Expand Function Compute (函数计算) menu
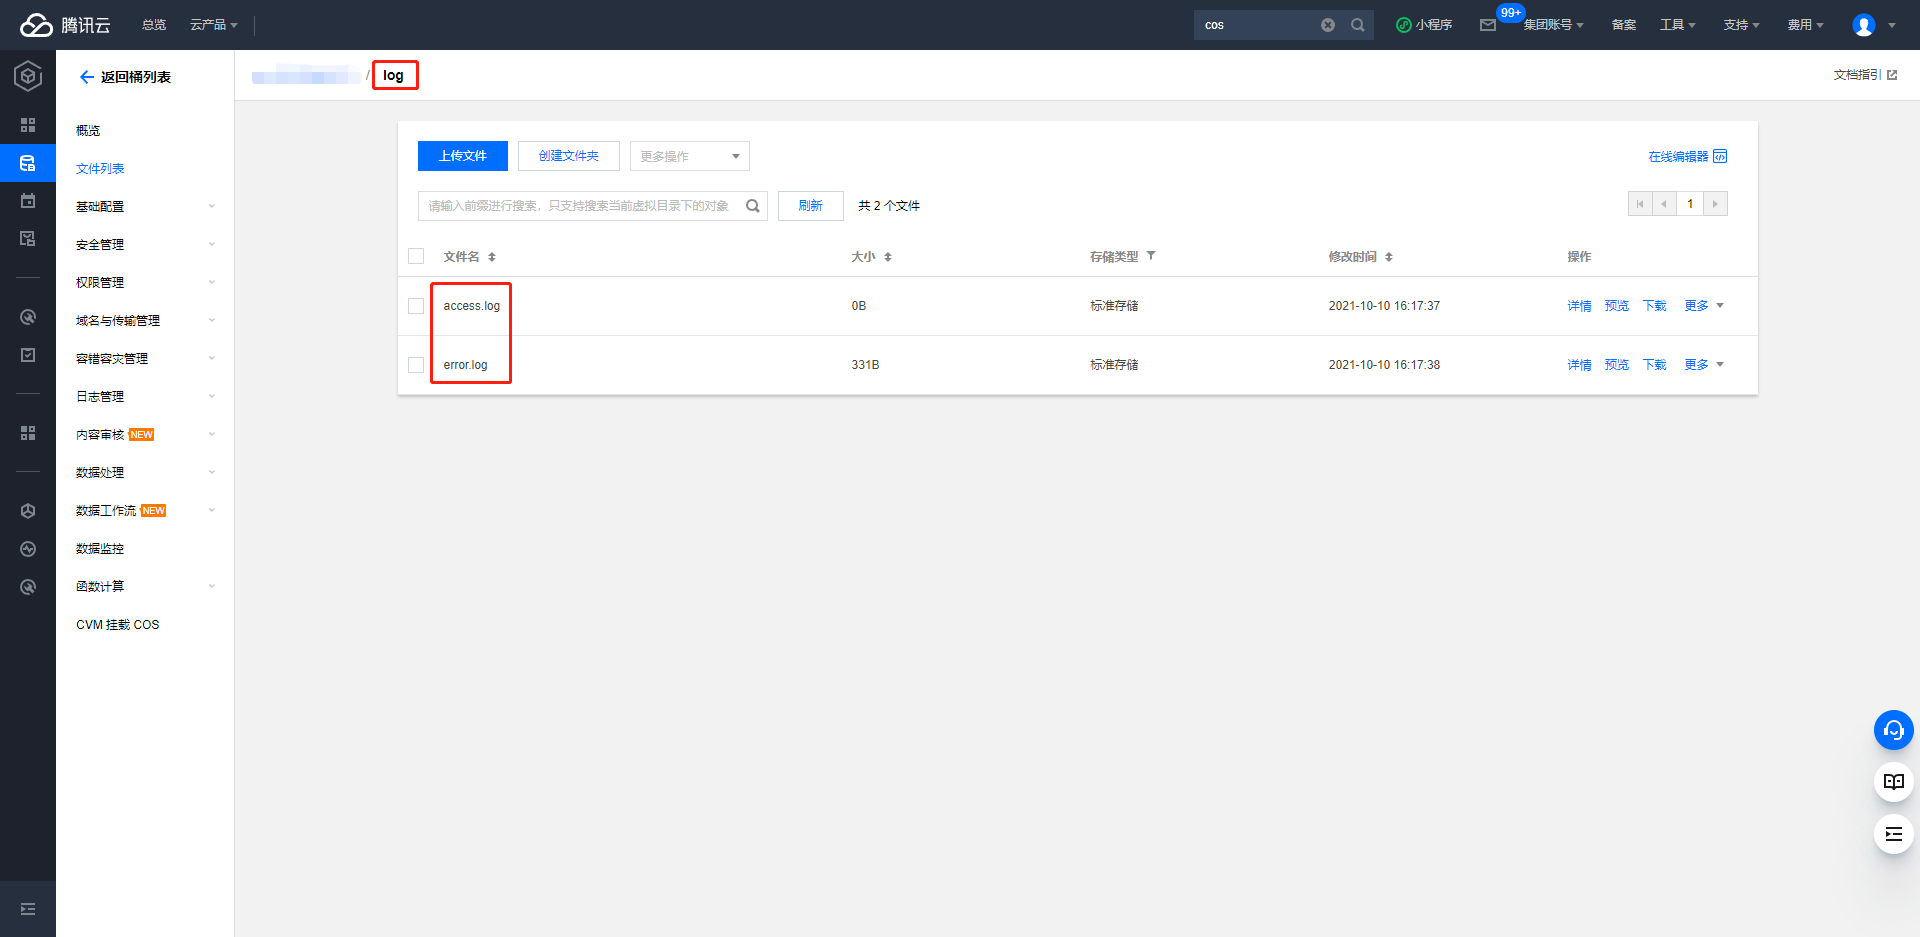The image size is (1920, 937). pos(145,587)
